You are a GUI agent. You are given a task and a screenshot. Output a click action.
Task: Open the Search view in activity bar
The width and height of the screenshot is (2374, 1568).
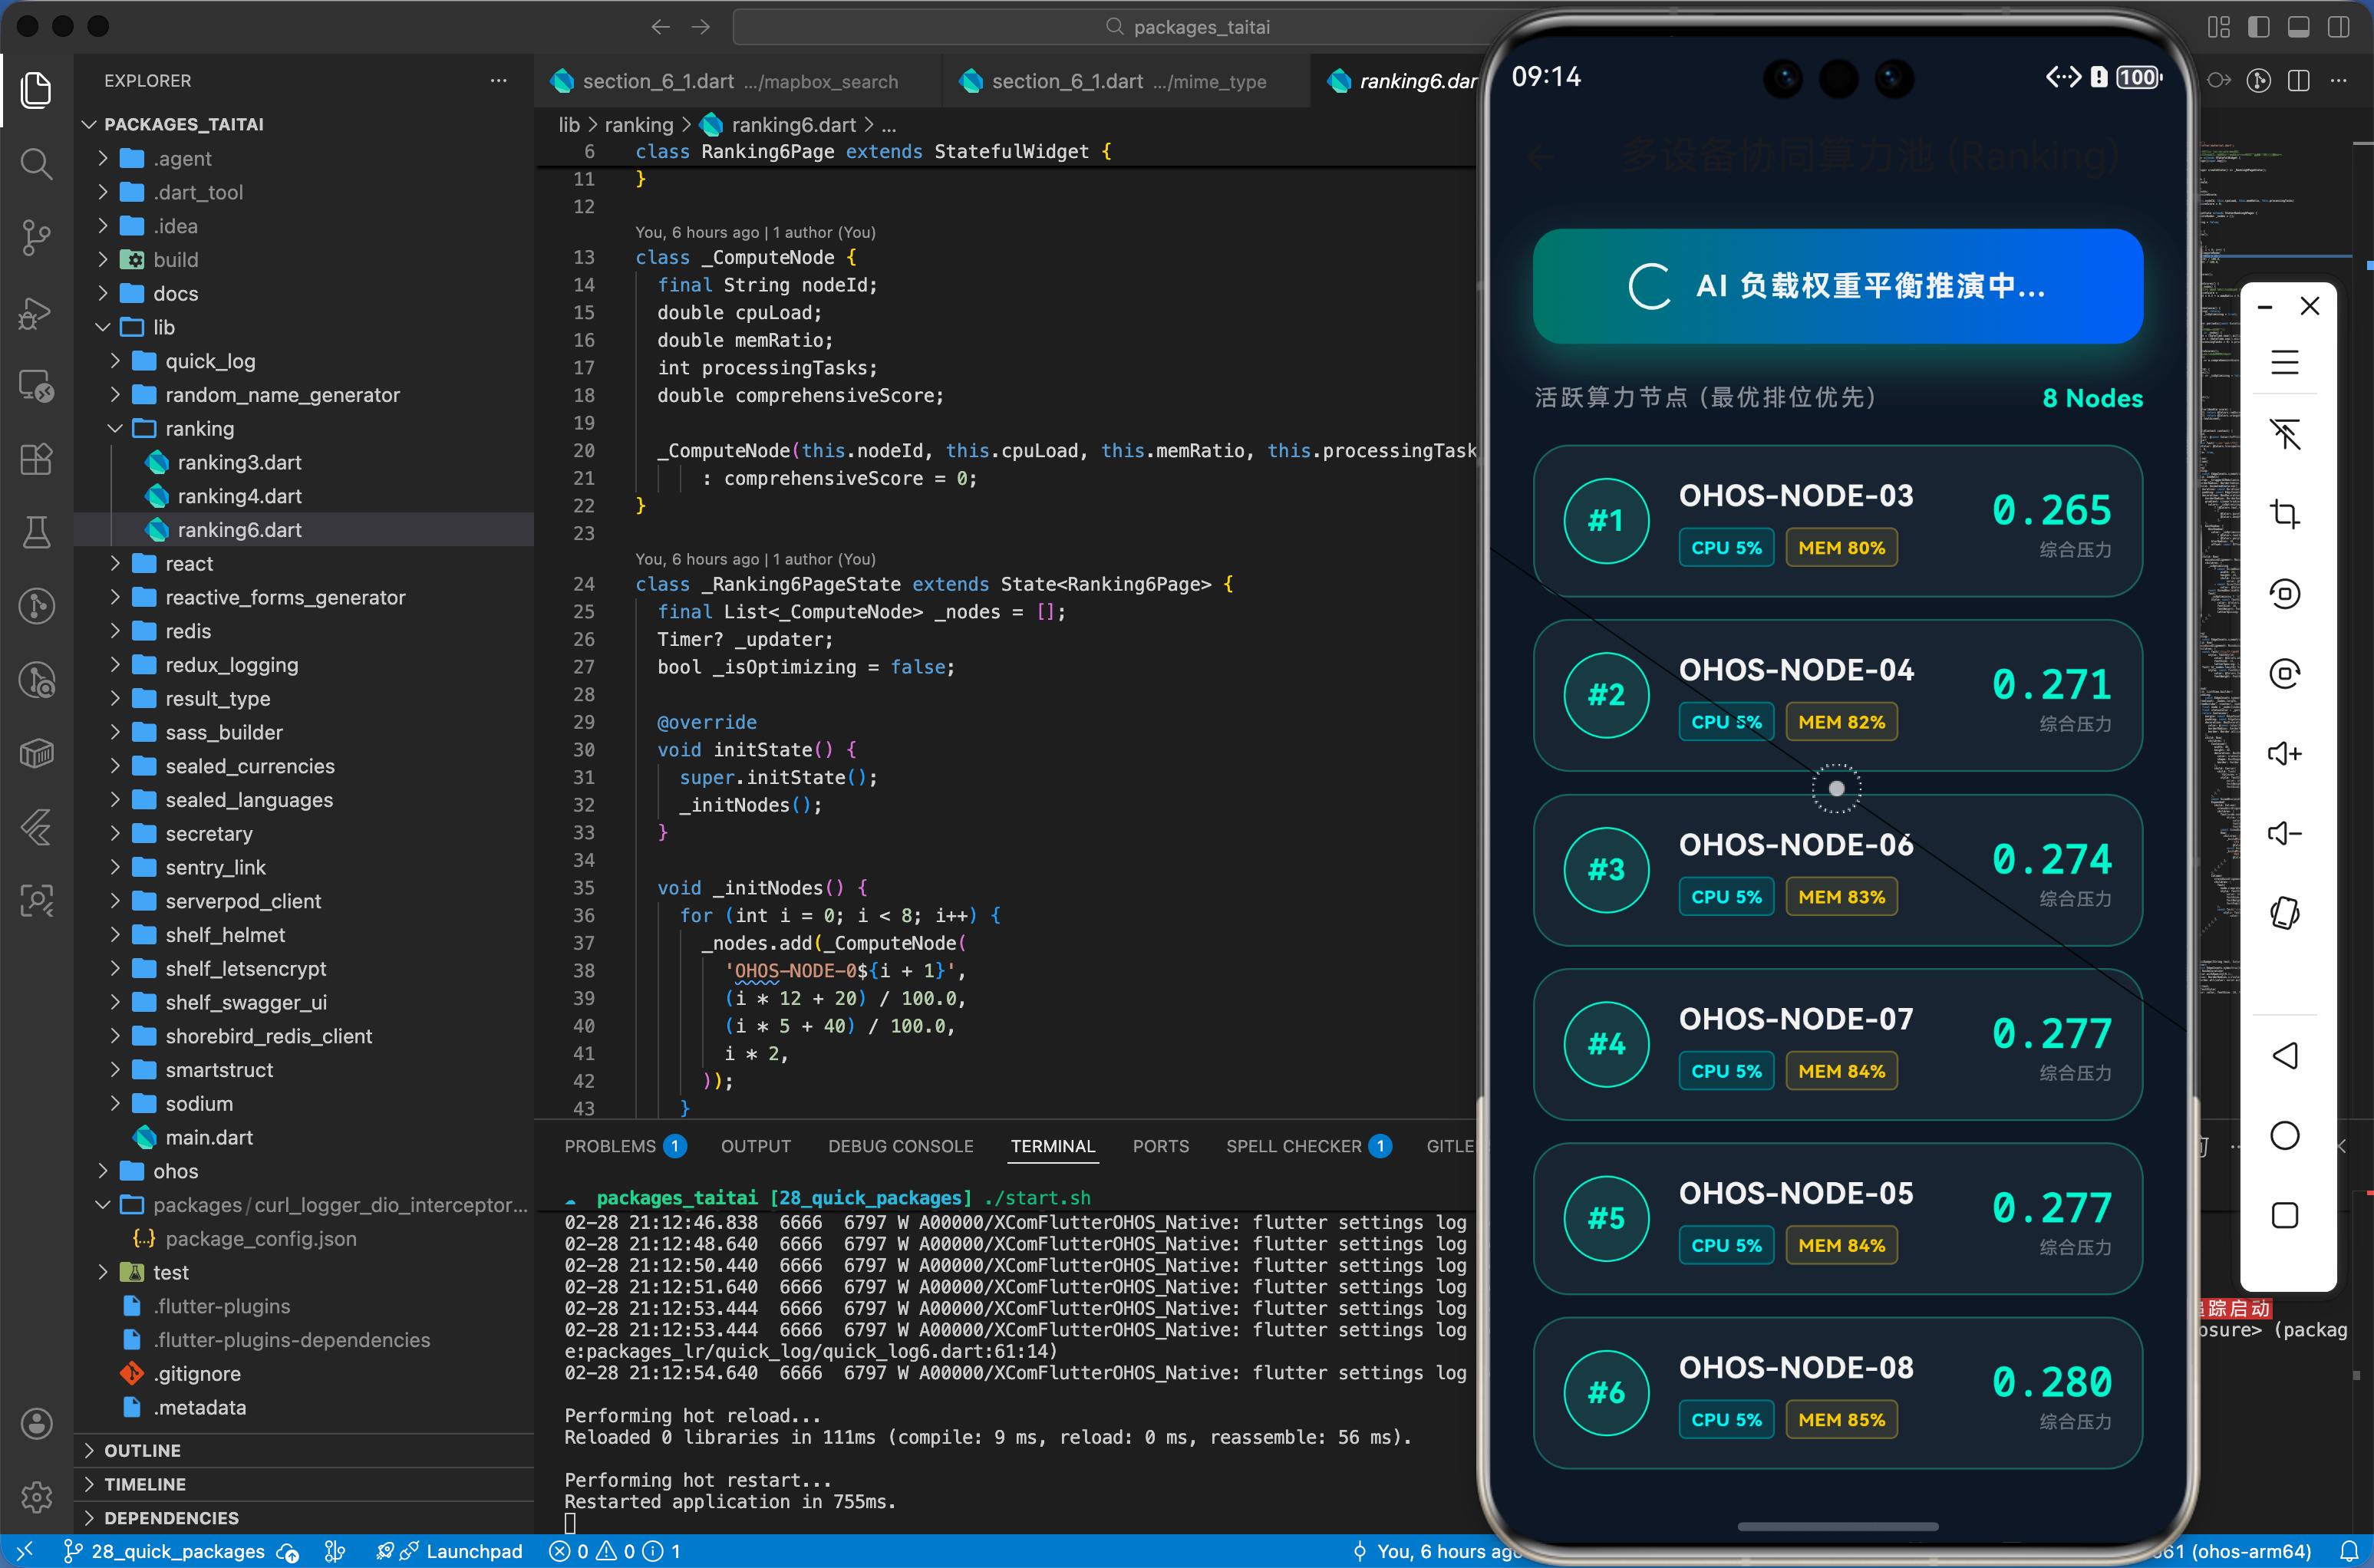(x=36, y=163)
